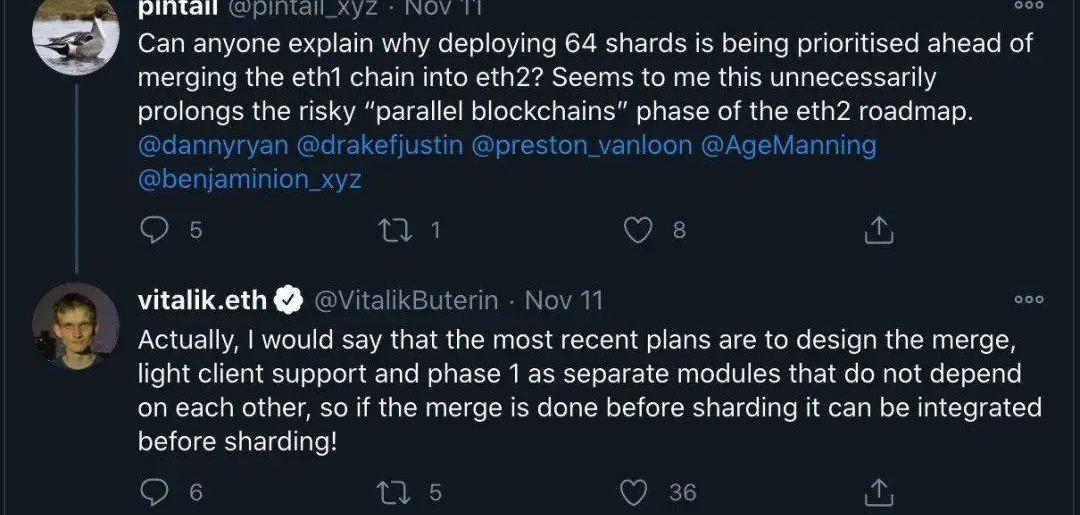The image size is (1080, 515).
Task: Click the vitalik.eth display name
Action: [x=203, y=300]
